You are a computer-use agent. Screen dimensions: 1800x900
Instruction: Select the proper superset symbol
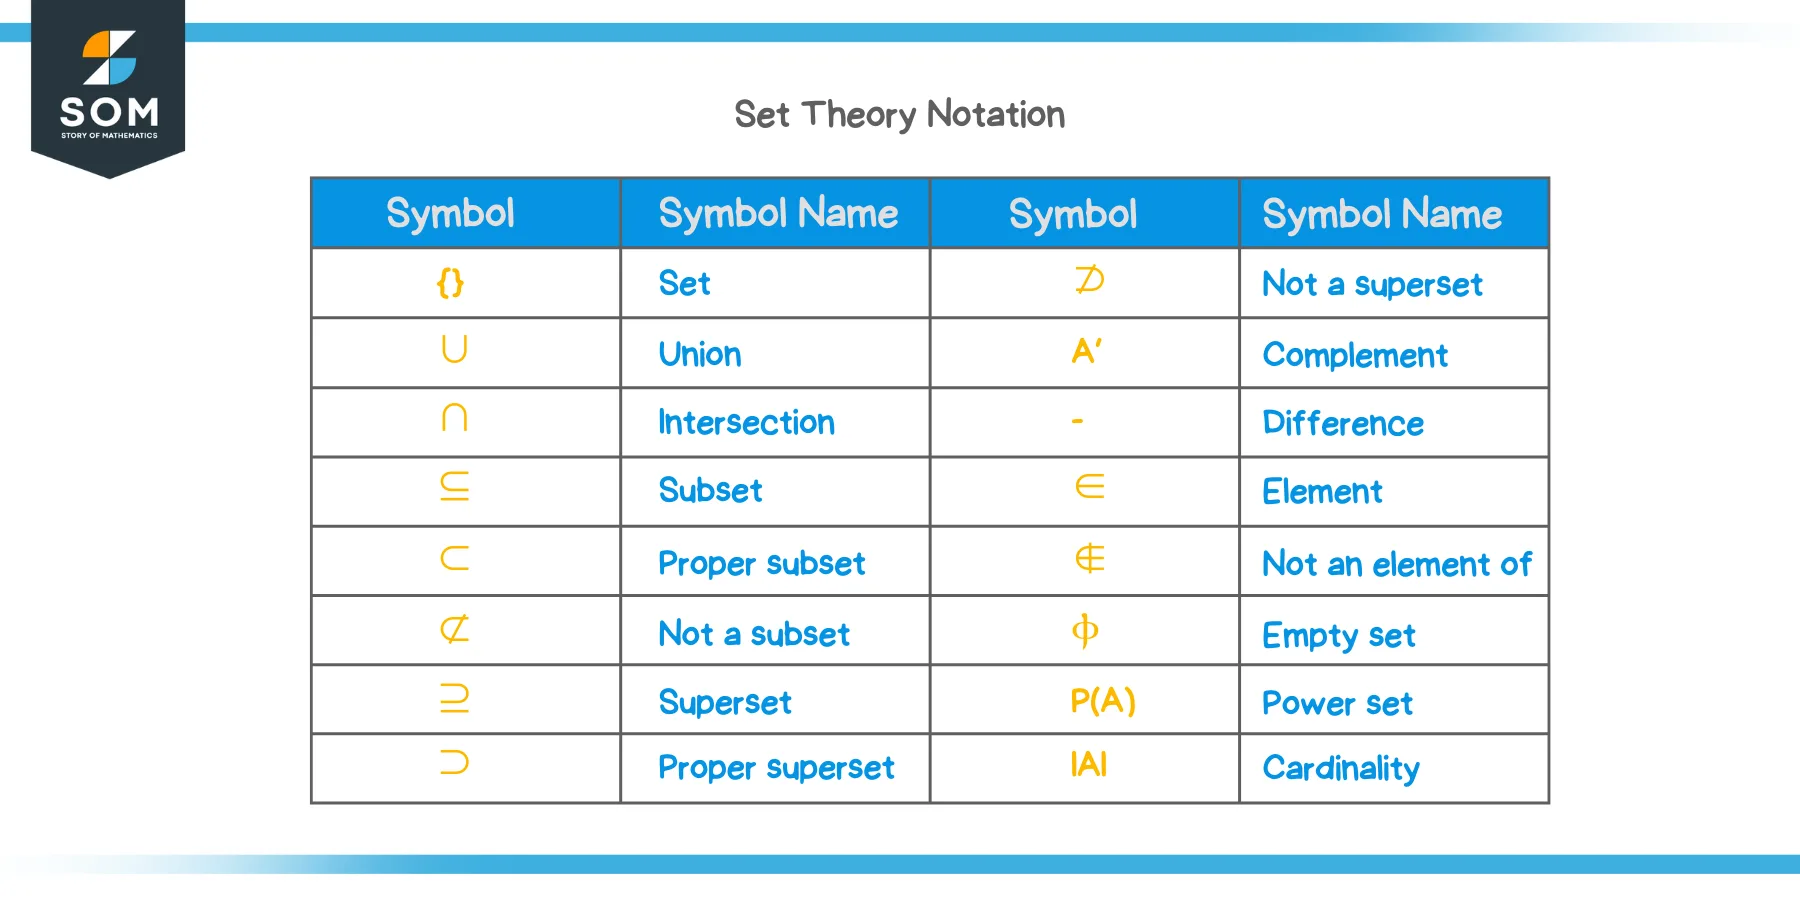[454, 763]
